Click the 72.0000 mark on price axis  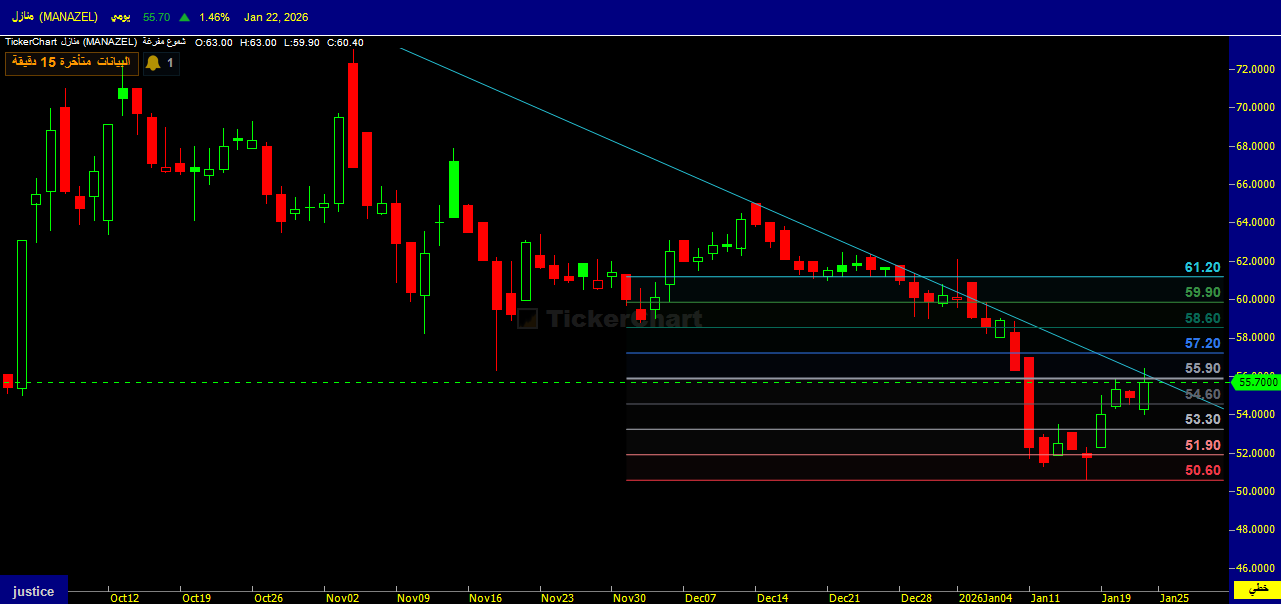pyautogui.click(x=1254, y=69)
